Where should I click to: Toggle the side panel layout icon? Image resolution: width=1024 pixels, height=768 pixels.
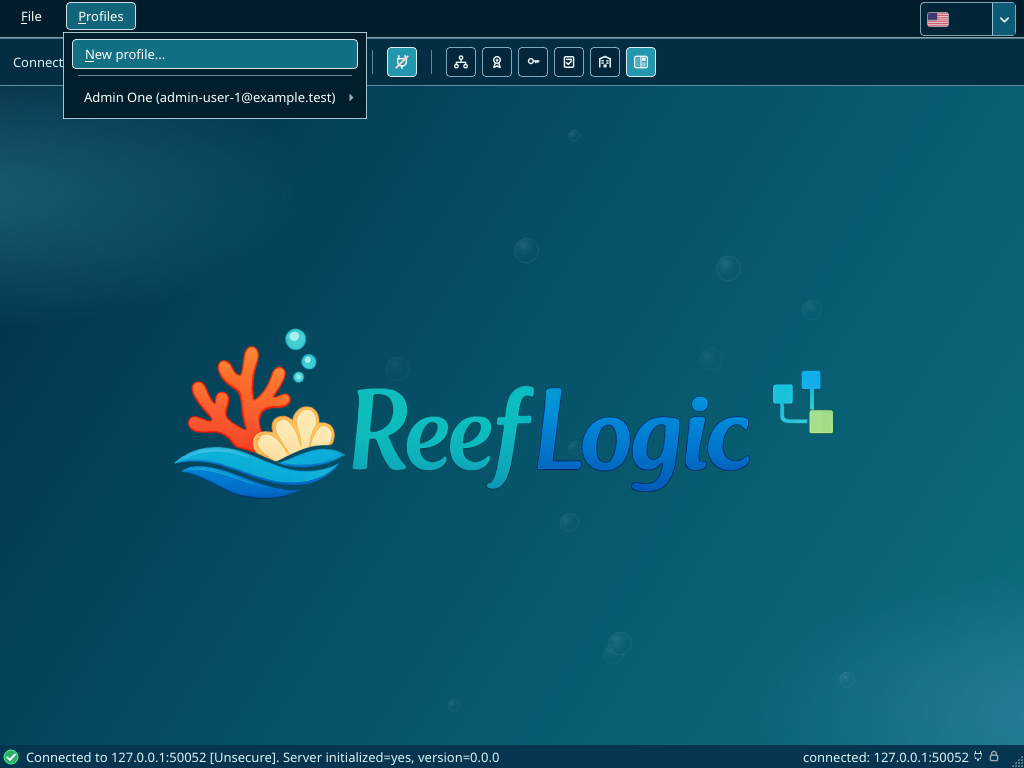(x=641, y=62)
